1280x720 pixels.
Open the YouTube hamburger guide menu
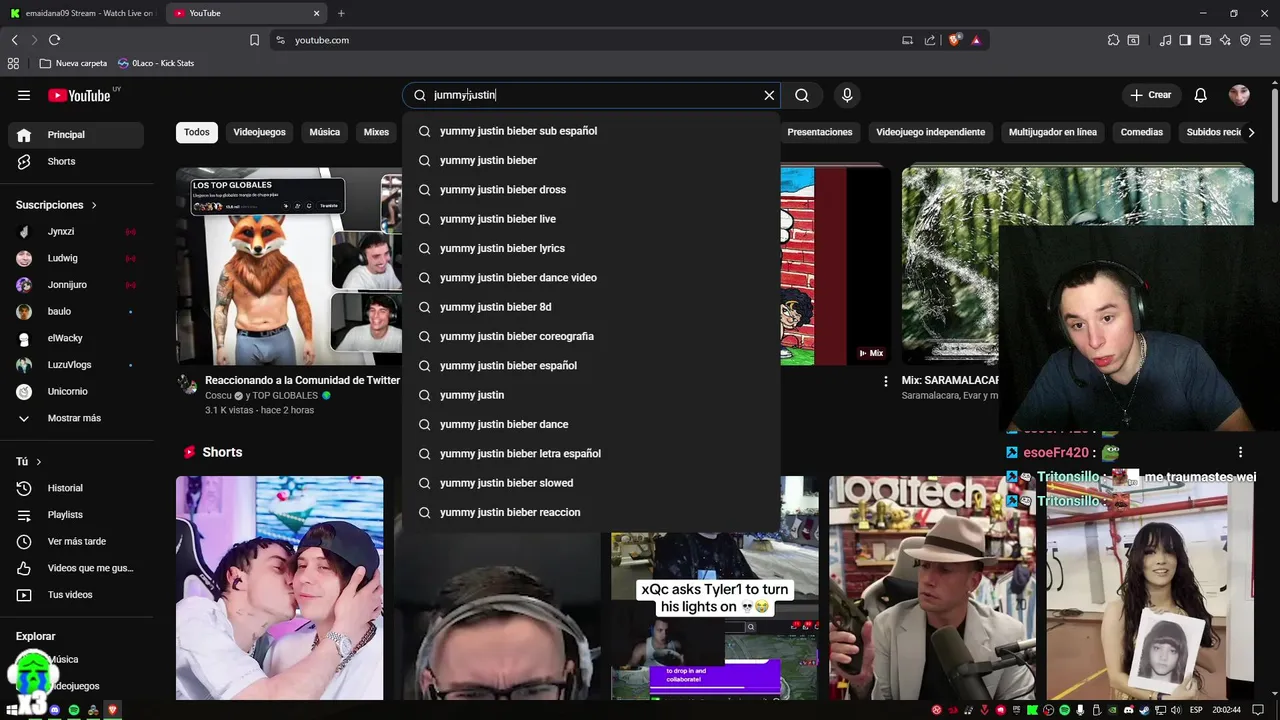(24, 95)
